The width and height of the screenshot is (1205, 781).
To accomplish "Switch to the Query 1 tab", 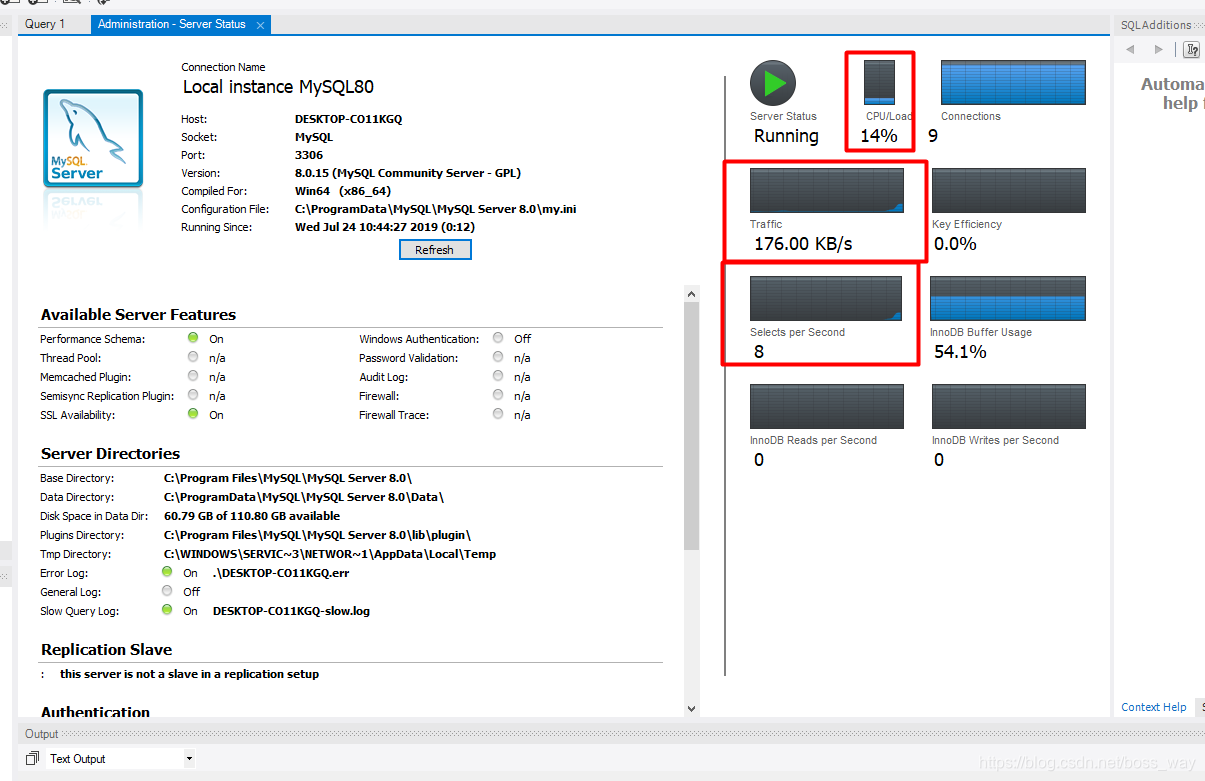I will pyautogui.click(x=45, y=24).
